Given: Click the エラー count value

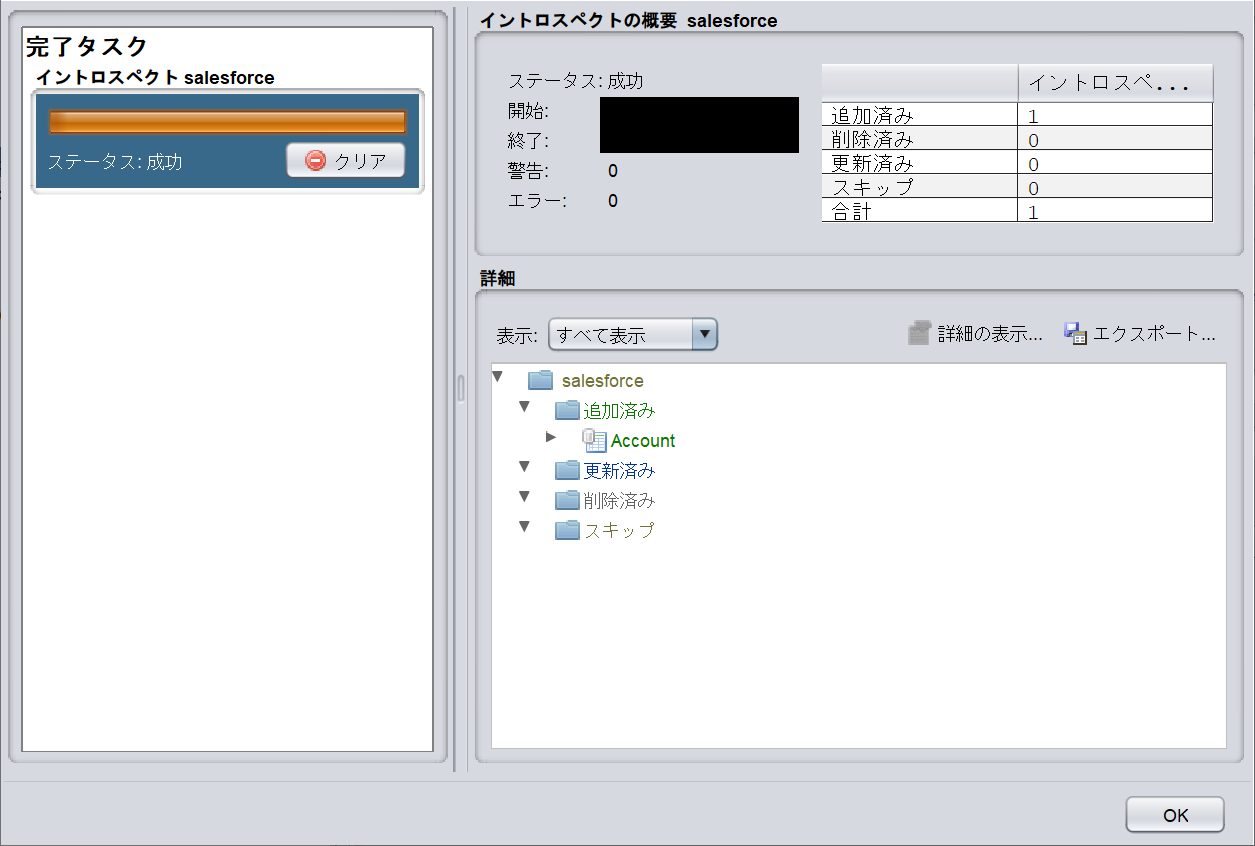Looking at the screenshot, I should (613, 201).
